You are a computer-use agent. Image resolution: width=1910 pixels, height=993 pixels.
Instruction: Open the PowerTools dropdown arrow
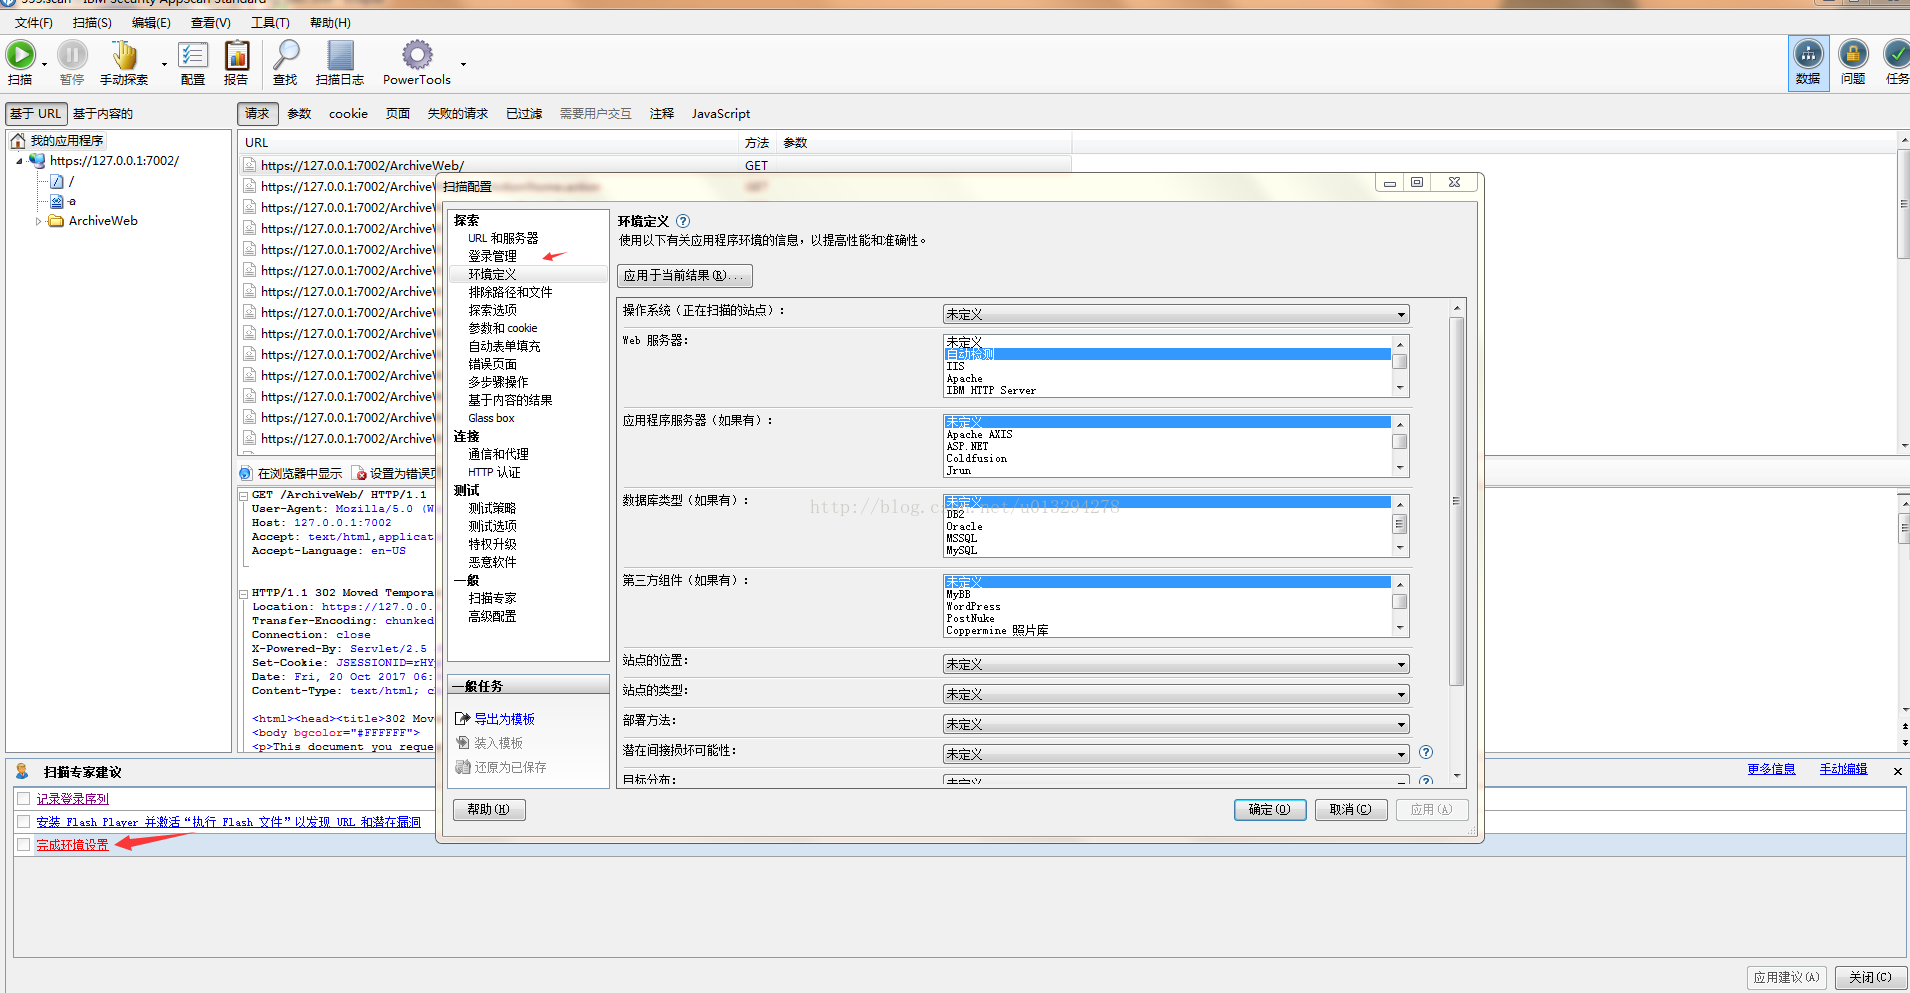coord(463,65)
